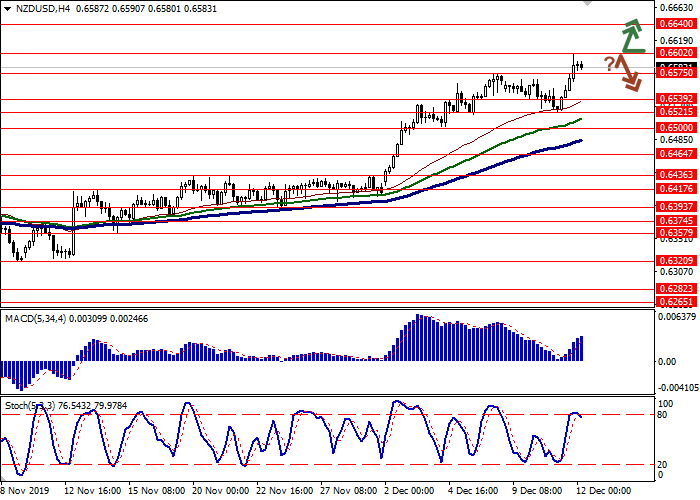This screenshot has width=700, height=500.
Task: Click the 0.6265 bottom price label
Action: click(x=674, y=300)
